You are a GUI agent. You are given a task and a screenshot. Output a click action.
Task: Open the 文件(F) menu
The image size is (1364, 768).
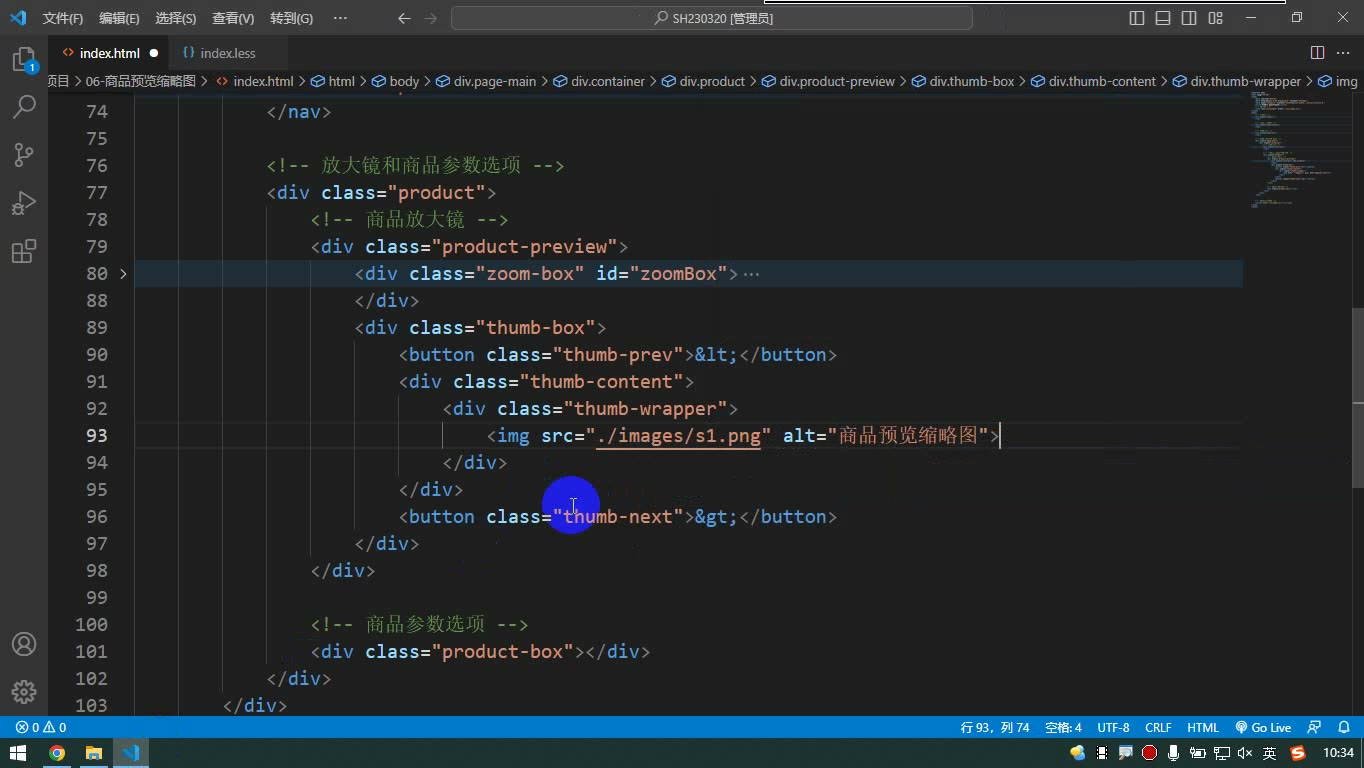63,18
